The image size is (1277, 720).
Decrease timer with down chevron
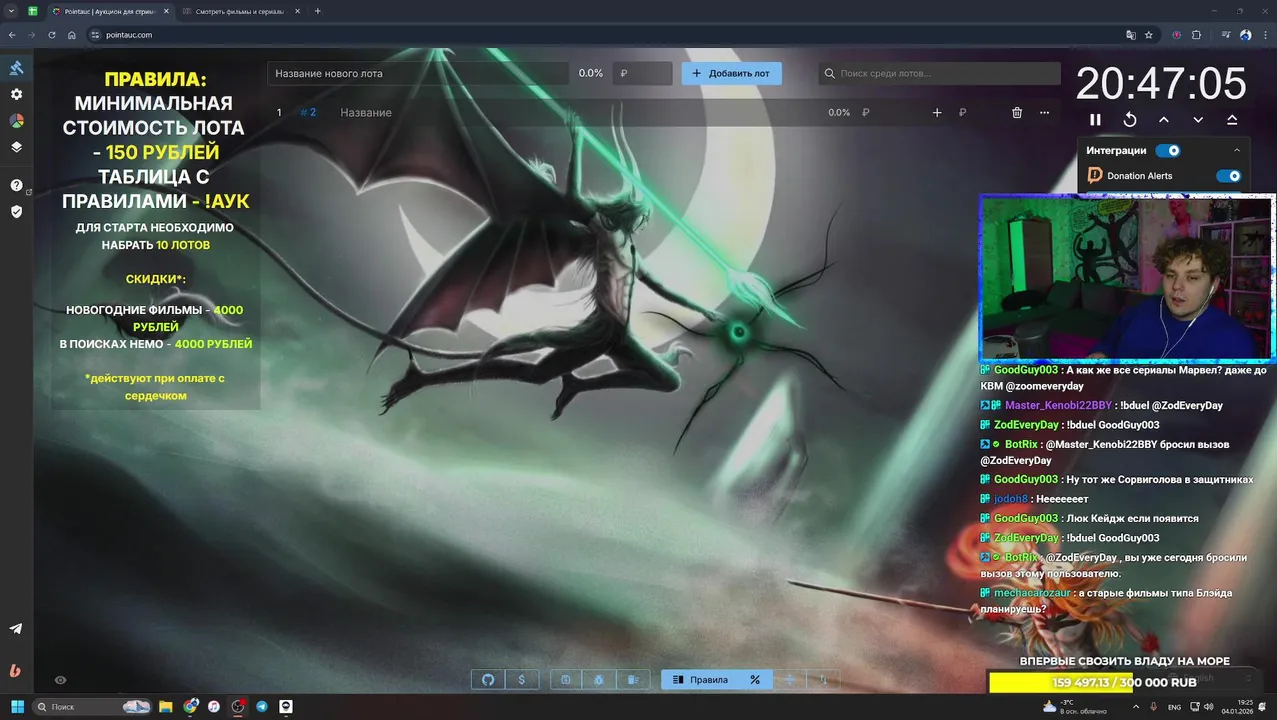tap(1198, 119)
